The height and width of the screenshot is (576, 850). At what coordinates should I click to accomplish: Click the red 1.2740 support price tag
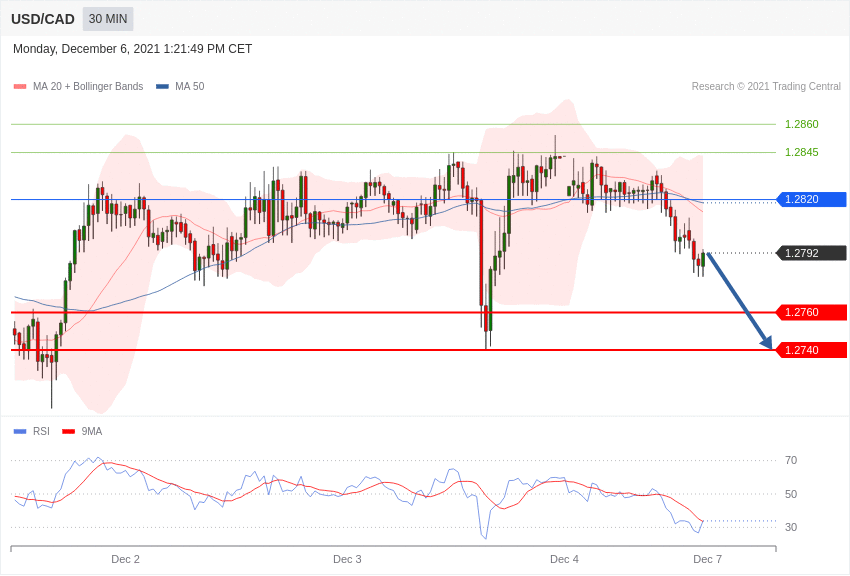812,350
